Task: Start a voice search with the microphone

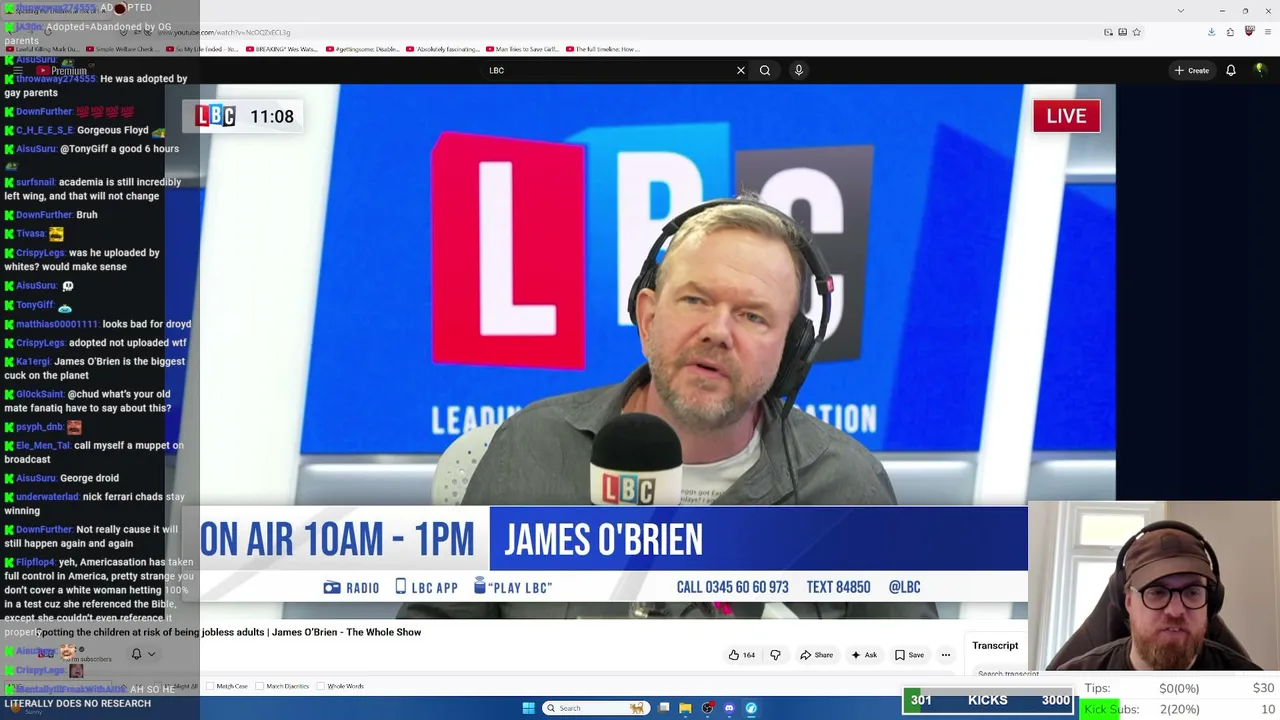Action: (798, 70)
